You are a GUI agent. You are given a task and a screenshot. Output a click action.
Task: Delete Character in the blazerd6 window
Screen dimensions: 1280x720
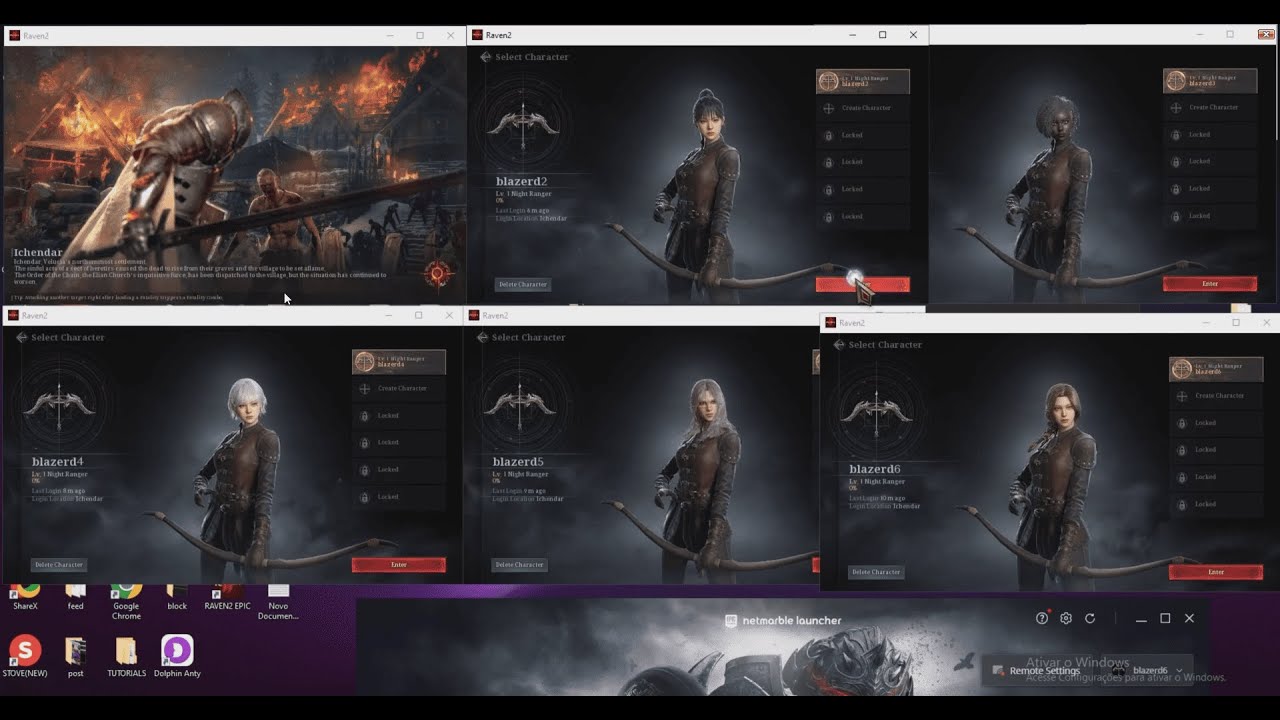(876, 572)
